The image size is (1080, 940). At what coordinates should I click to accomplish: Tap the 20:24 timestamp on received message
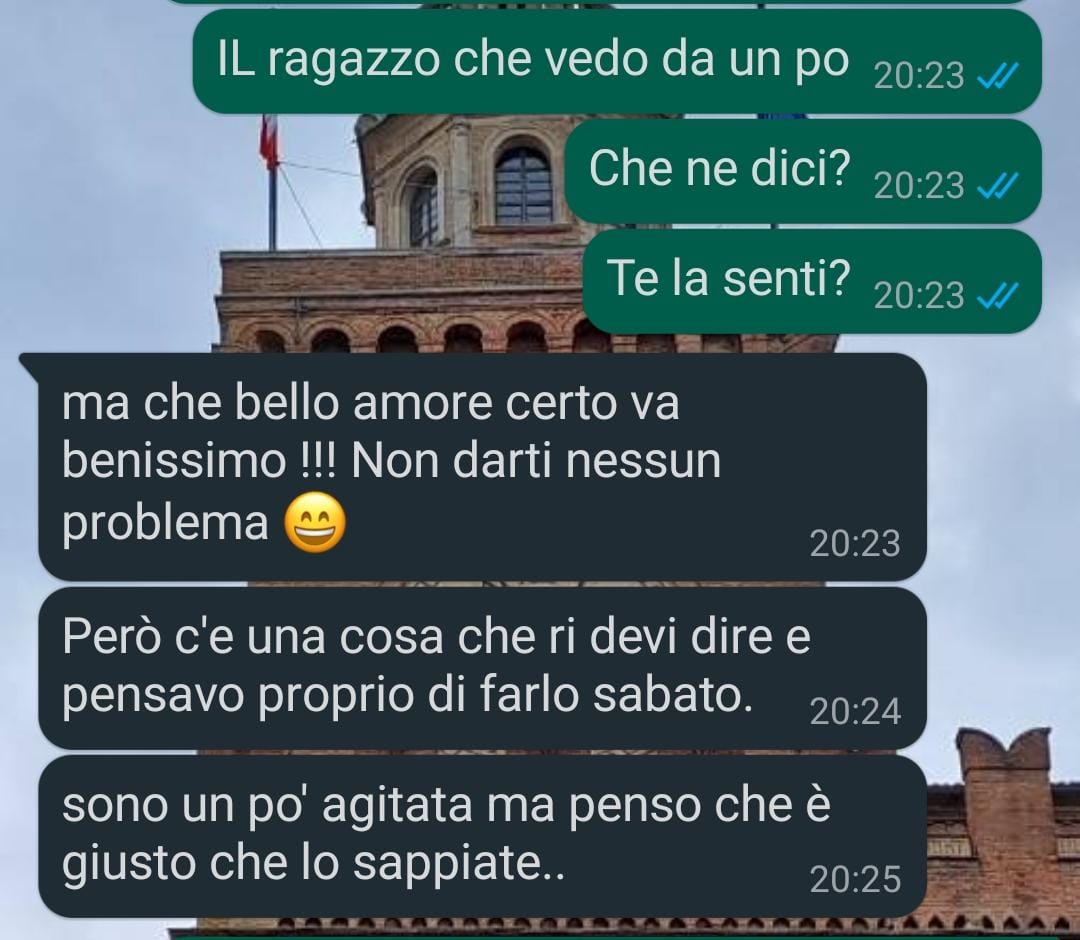coord(855,711)
